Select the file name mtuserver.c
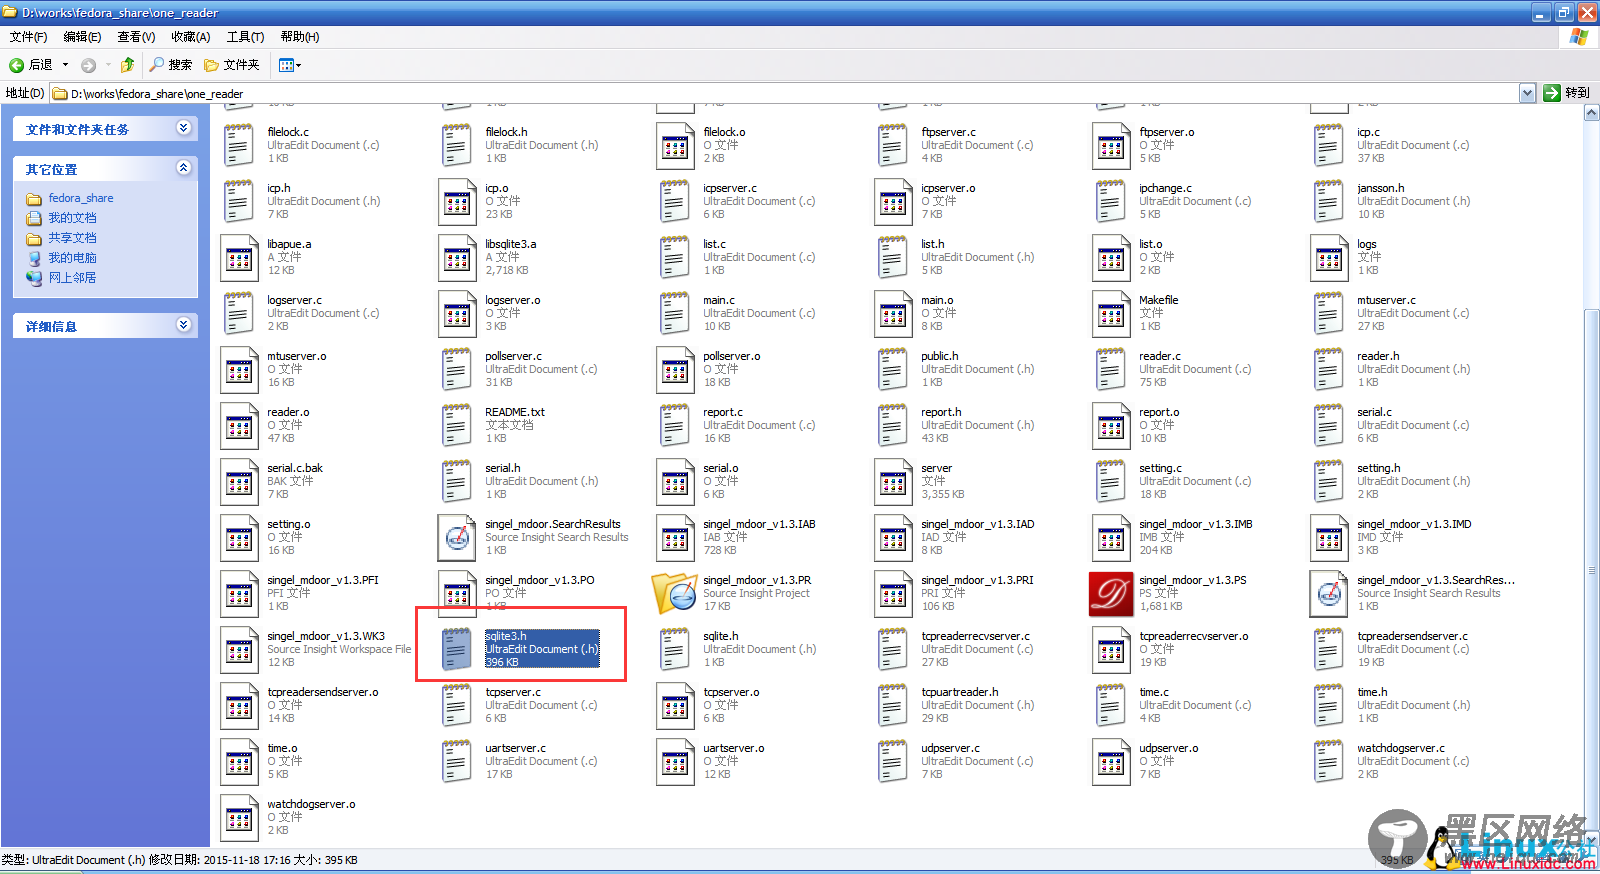The height and width of the screenshot is (874, 1600). coord(1386,300)
